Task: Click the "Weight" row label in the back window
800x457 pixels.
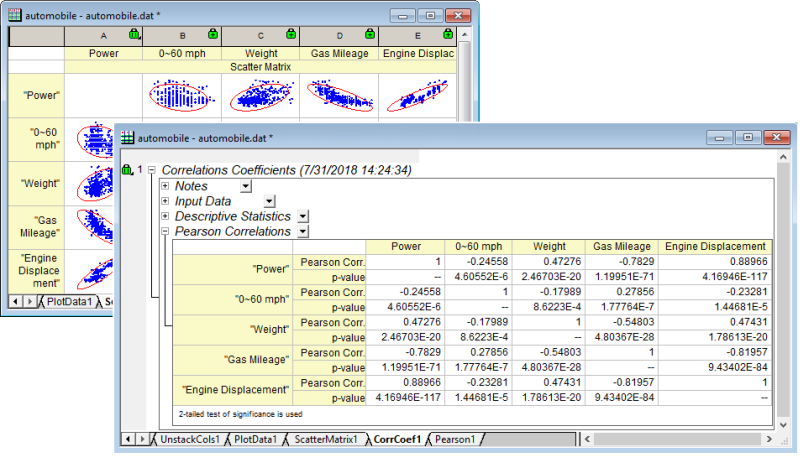Action: 37,184
